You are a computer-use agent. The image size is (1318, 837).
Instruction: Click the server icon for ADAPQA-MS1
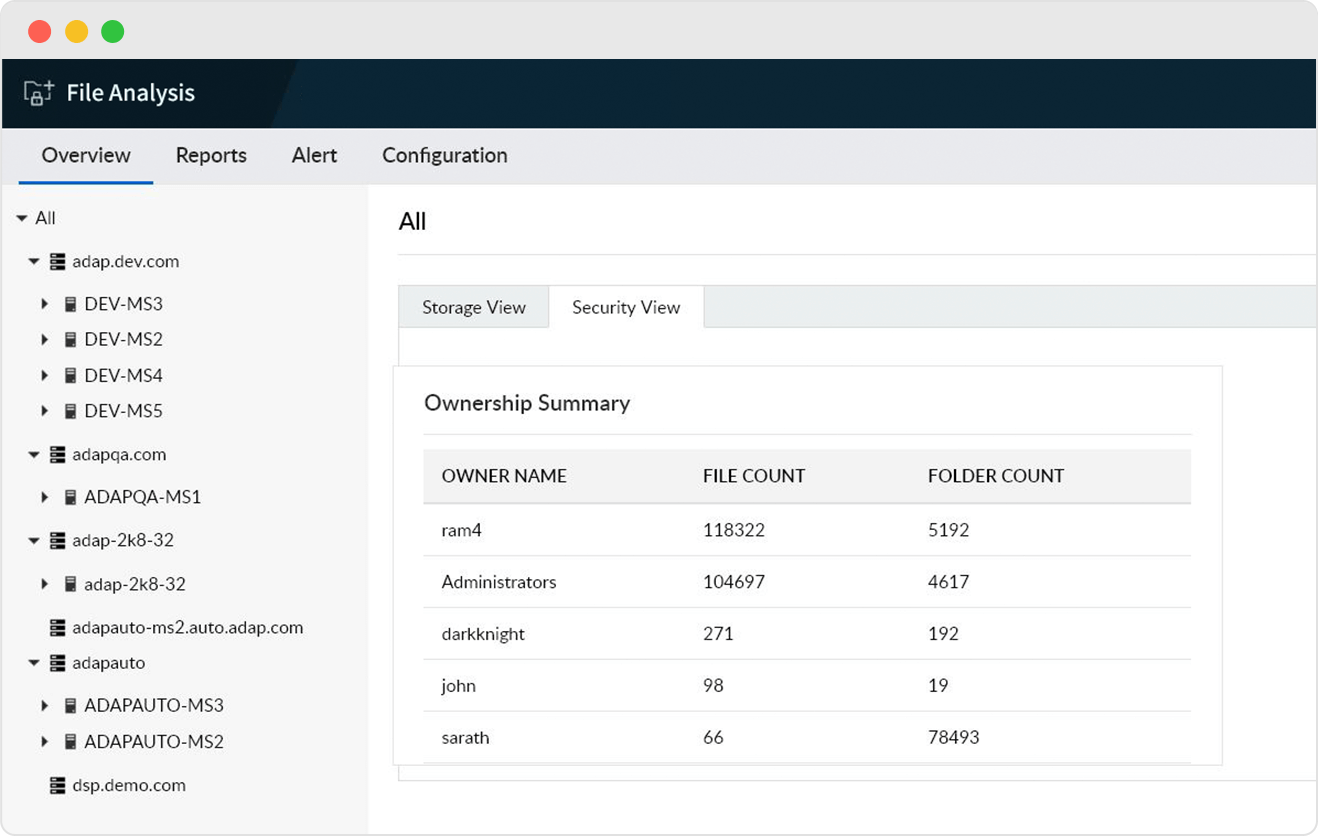click(70, 496)
